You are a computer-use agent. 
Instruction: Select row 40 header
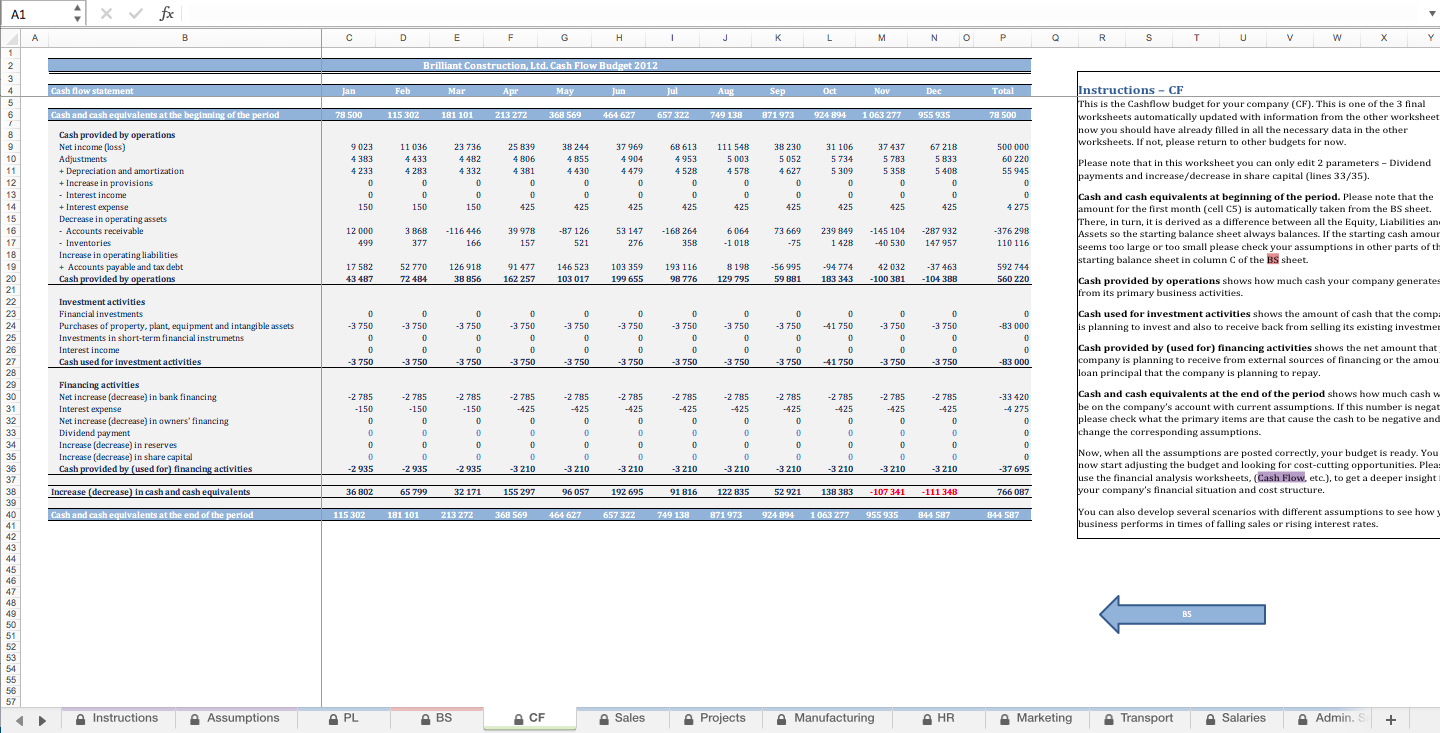click(x=10, y=515)
